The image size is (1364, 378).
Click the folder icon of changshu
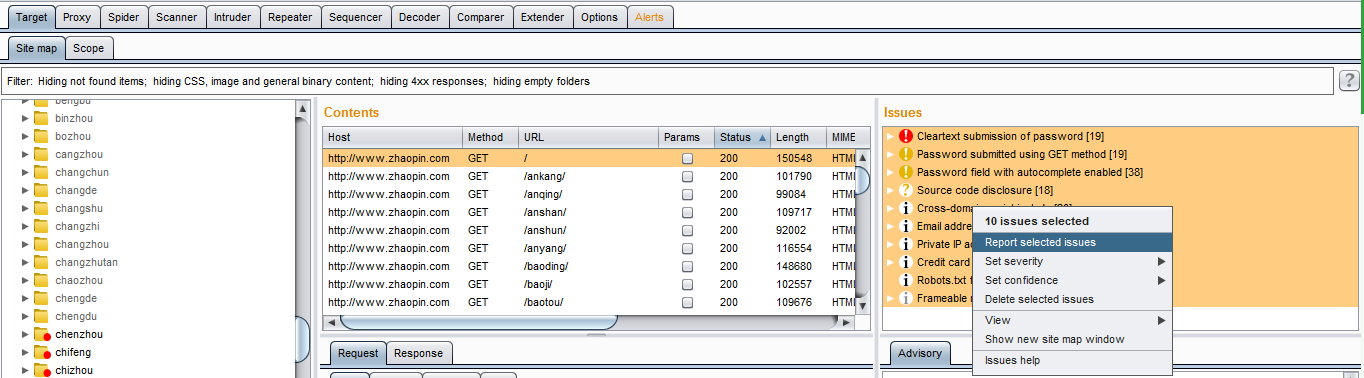(x=41, y=208)
